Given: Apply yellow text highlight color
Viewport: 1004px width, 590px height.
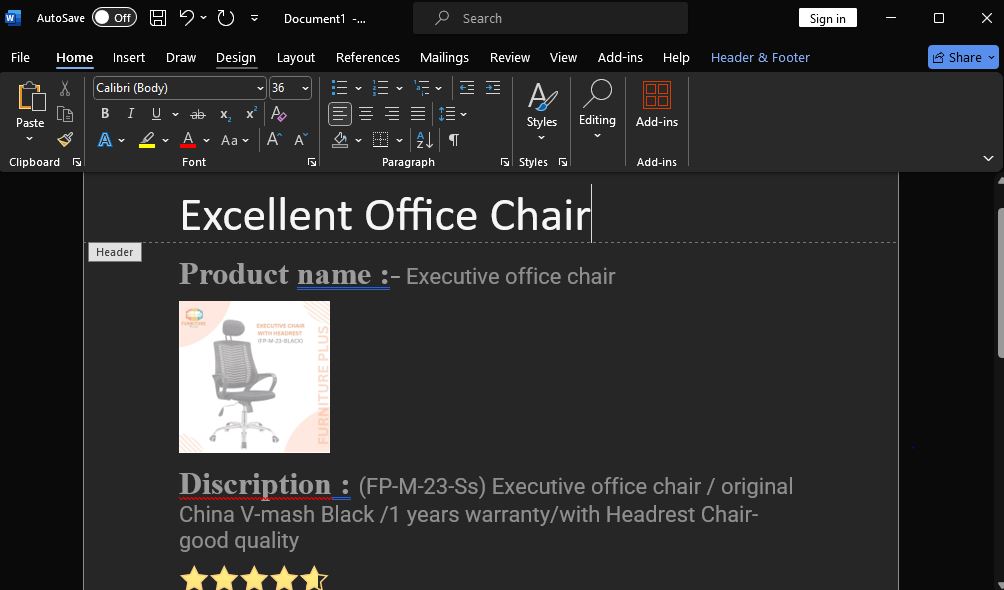Looking at the screenshot, I should coord(147,140).
